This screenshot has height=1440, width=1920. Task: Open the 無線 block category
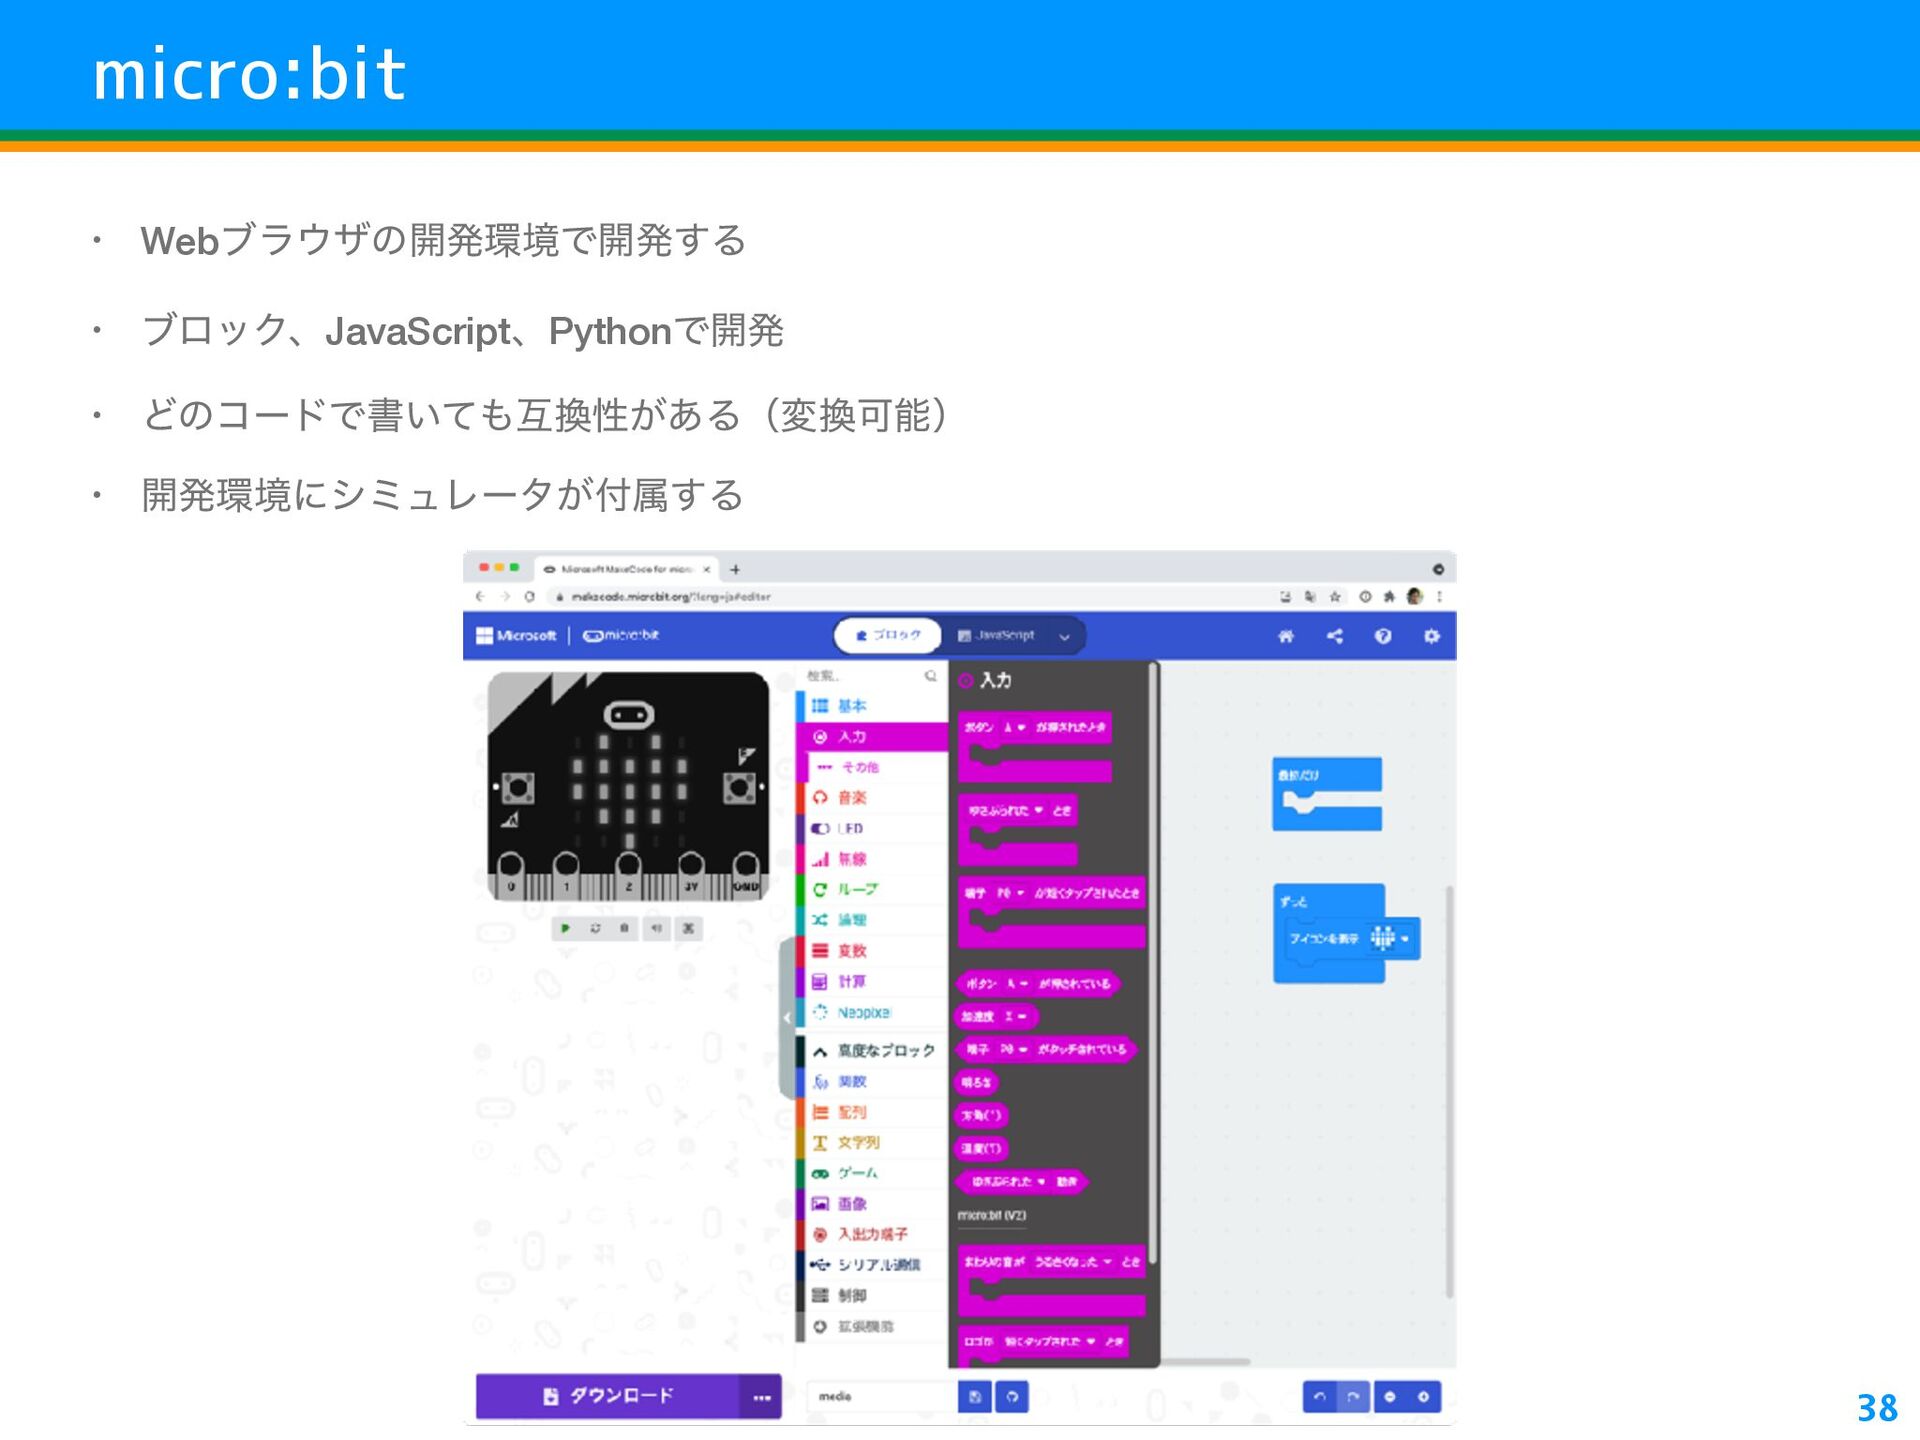point(873,859)
